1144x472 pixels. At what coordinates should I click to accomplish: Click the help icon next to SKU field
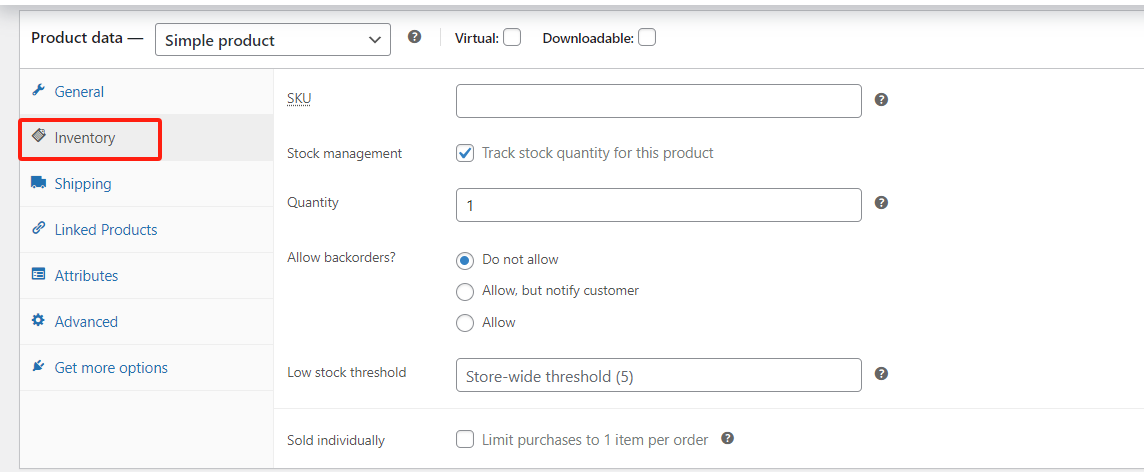tap(881, 100)
